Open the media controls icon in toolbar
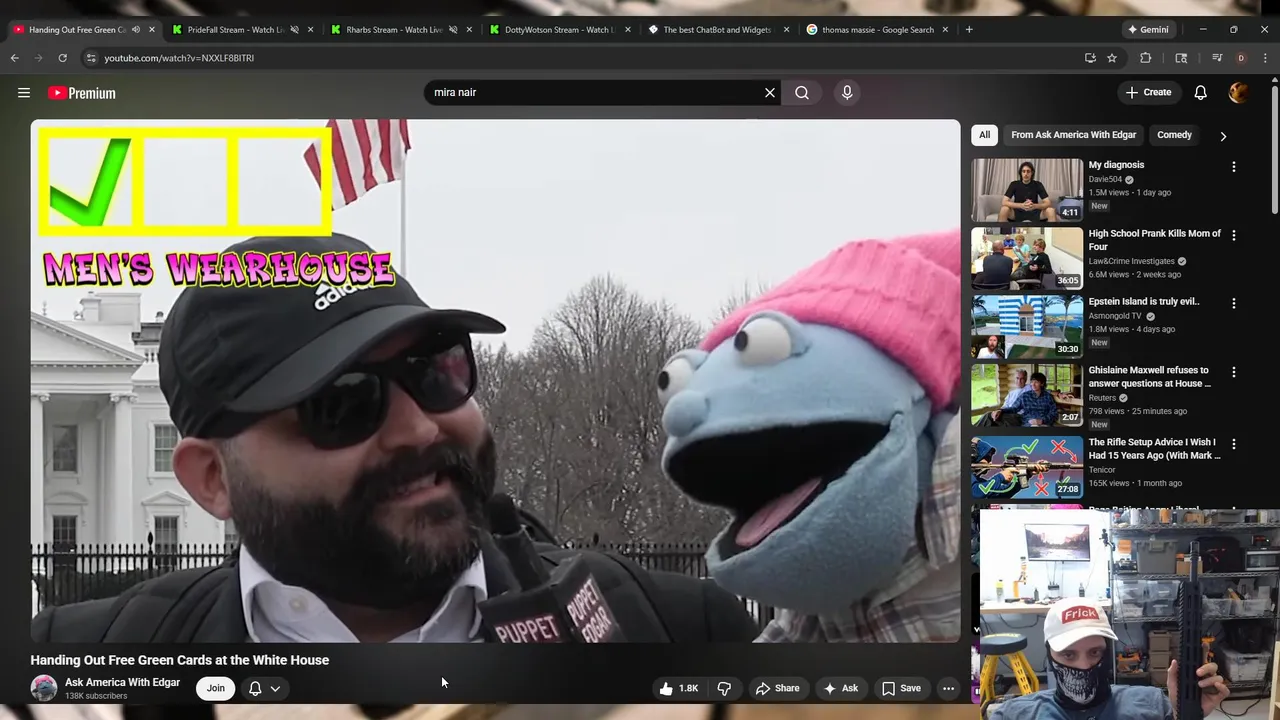The width and height of the screenshot is (1280, 720). (x=1217, y=58)
